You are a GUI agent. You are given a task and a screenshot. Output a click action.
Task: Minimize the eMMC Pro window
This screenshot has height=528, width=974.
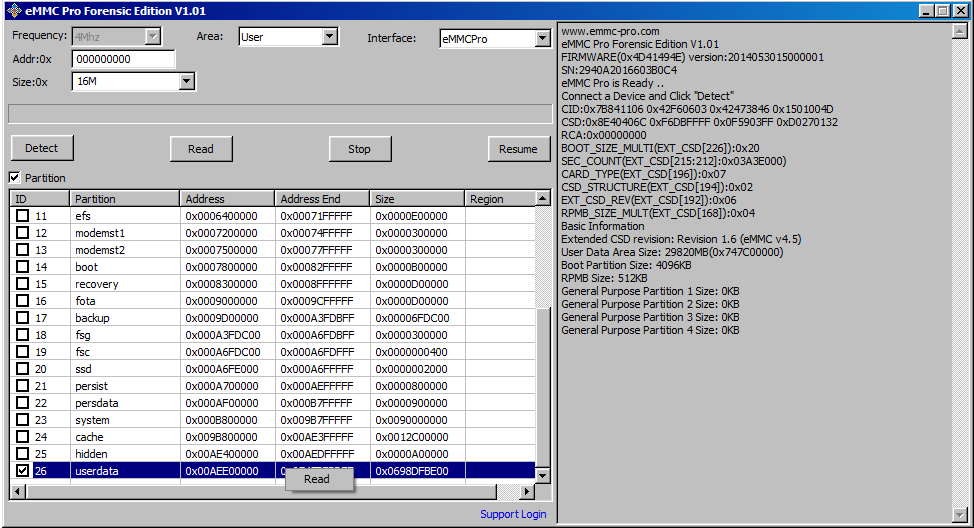click(926, 11)
